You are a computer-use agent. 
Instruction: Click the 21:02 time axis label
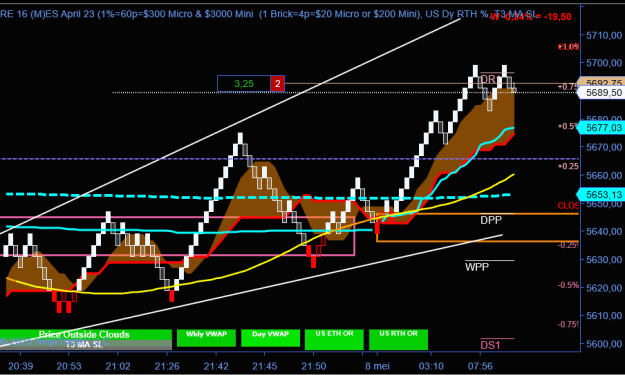(x=118, y=366)
